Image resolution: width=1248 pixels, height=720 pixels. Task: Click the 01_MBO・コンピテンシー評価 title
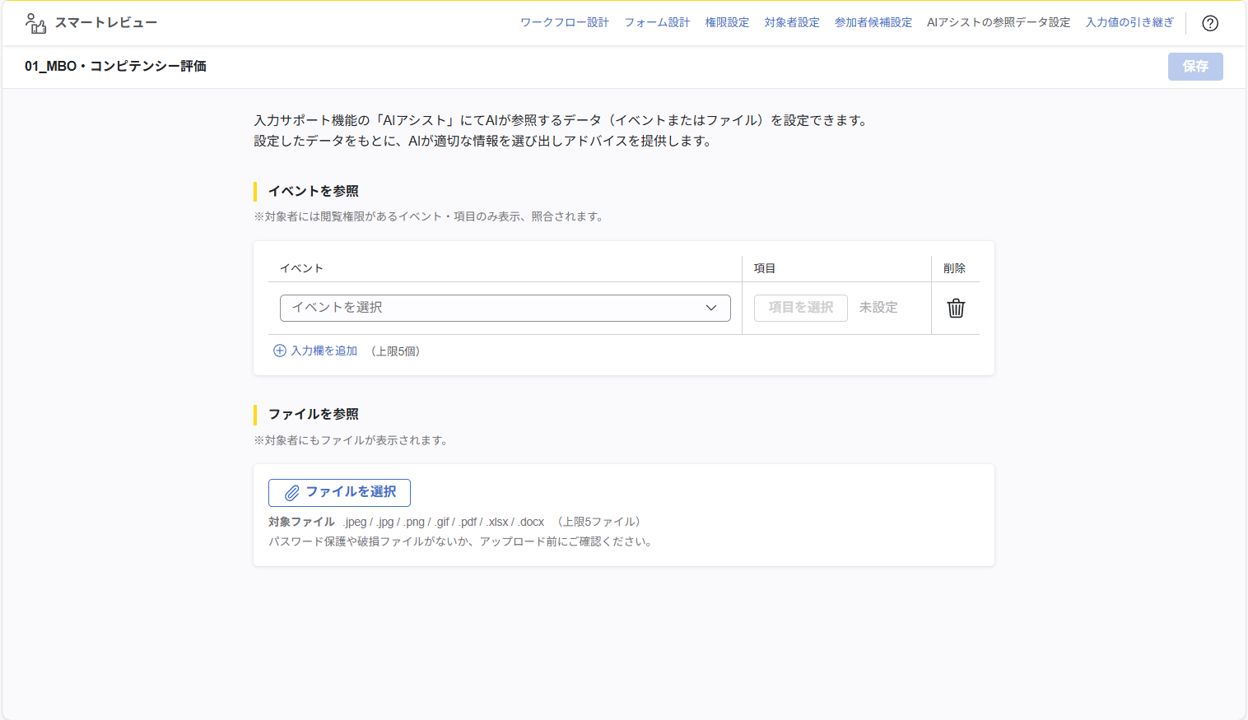coord(116,67)
